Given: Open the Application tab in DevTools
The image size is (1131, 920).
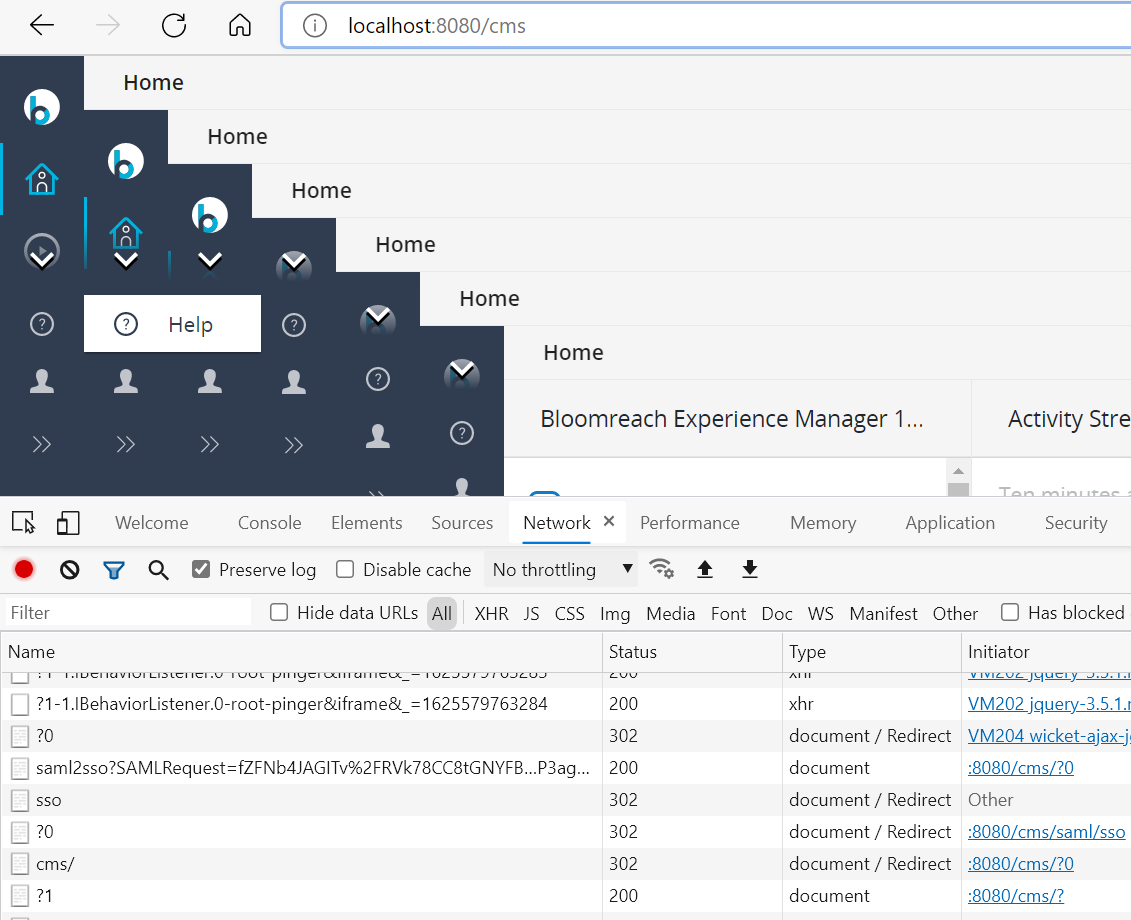Looking at the screenshot, I should point(949,523).
